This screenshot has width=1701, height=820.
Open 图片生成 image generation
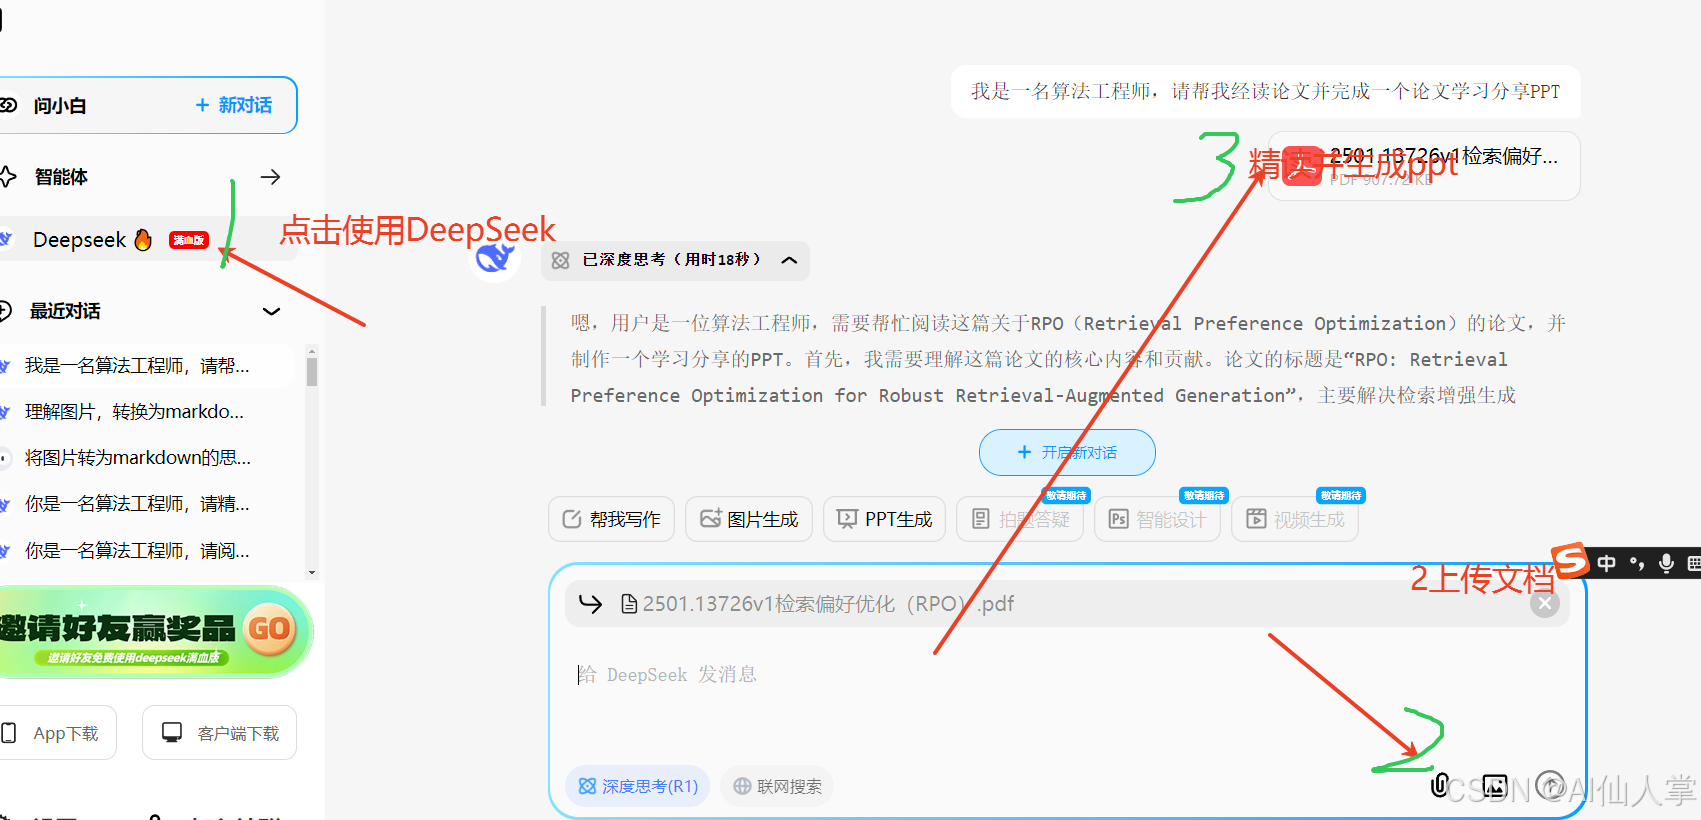click(749, 519)
